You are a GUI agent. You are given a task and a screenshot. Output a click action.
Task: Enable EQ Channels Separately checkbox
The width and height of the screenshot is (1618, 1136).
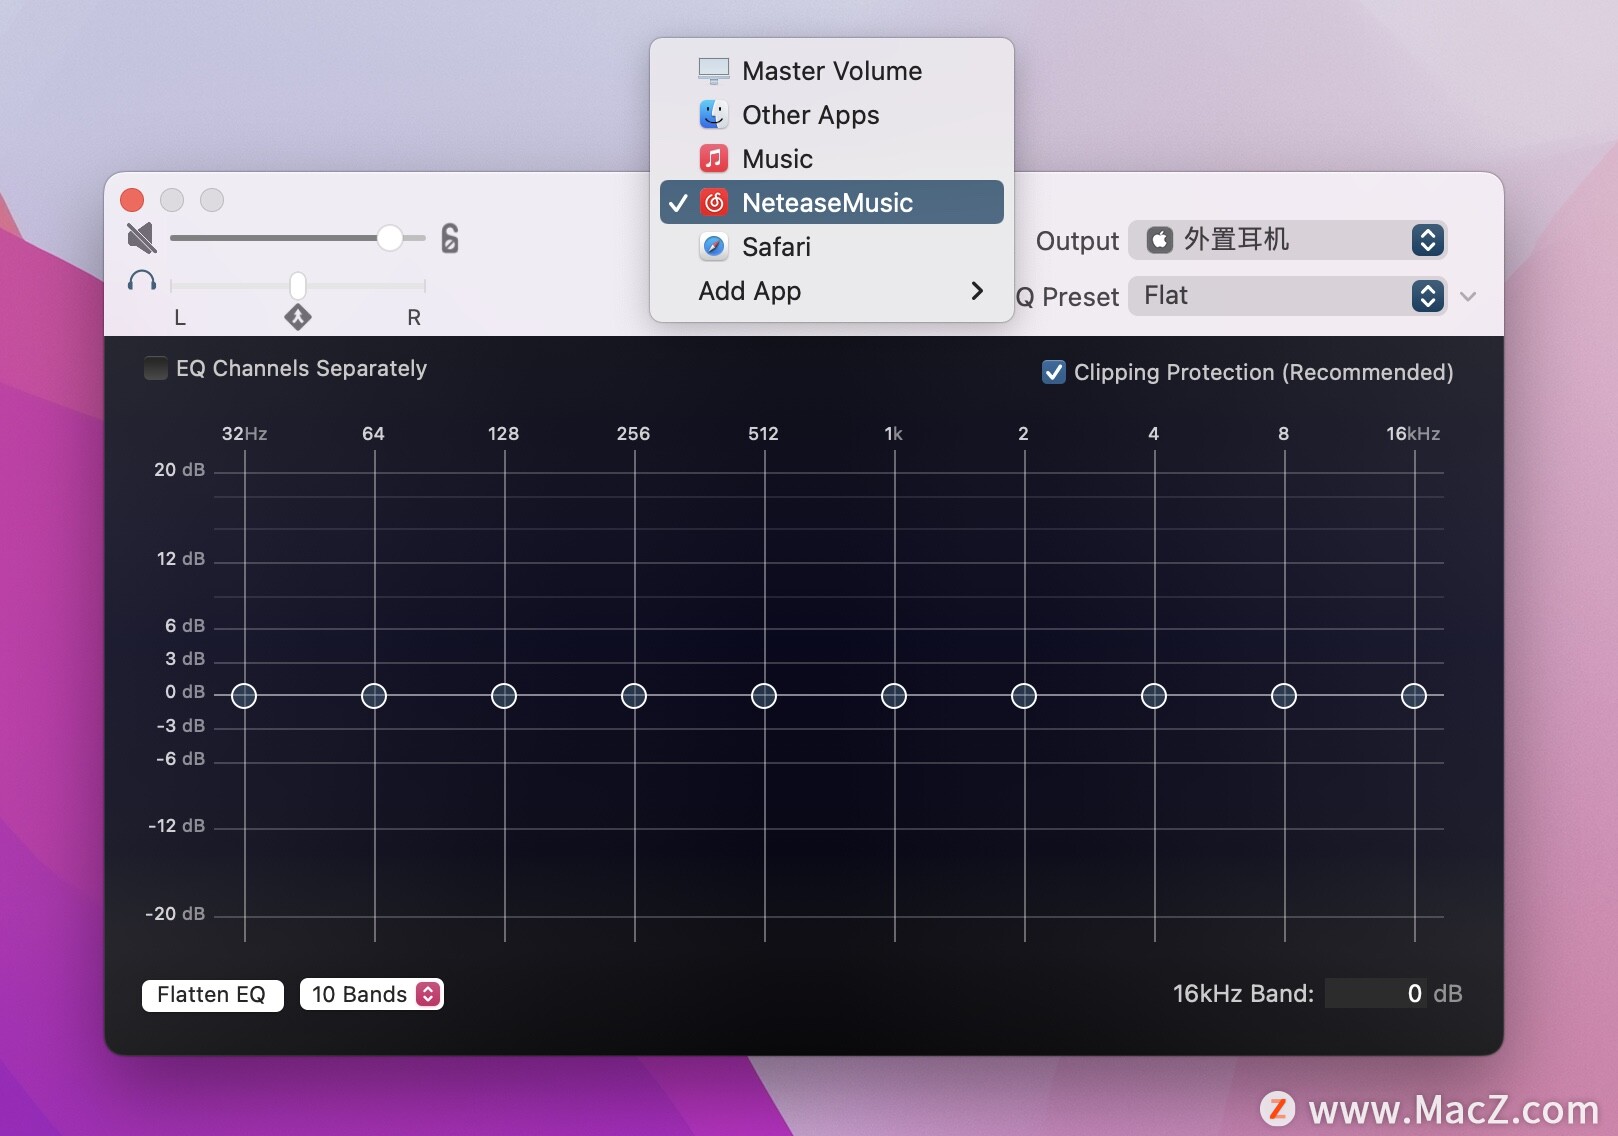click(x=156, y=368)
